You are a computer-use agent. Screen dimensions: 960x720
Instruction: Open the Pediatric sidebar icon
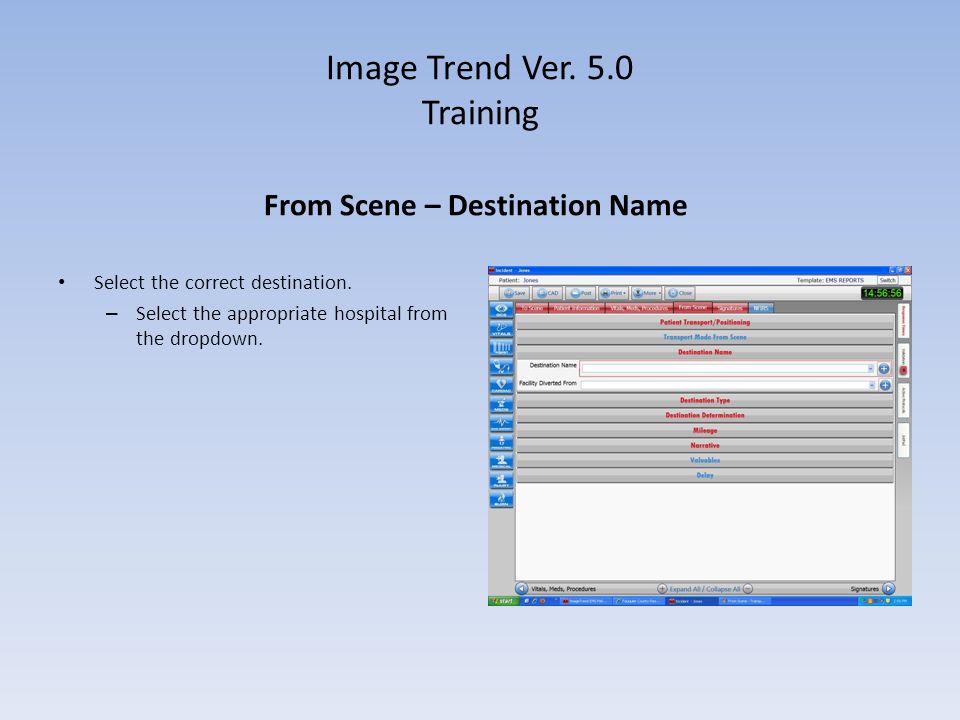pyautogui.click(x=501, y=442)
